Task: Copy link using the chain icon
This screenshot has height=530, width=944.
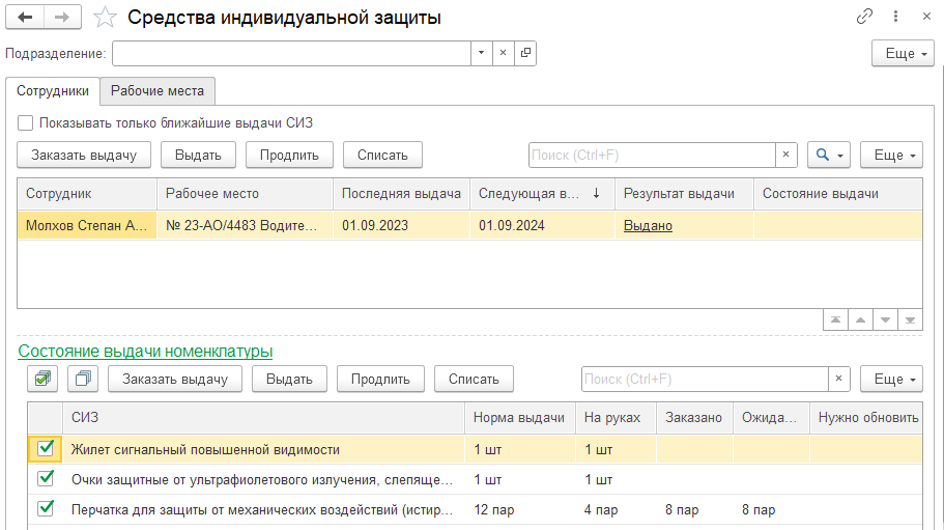Action: [x=865, y=17]
